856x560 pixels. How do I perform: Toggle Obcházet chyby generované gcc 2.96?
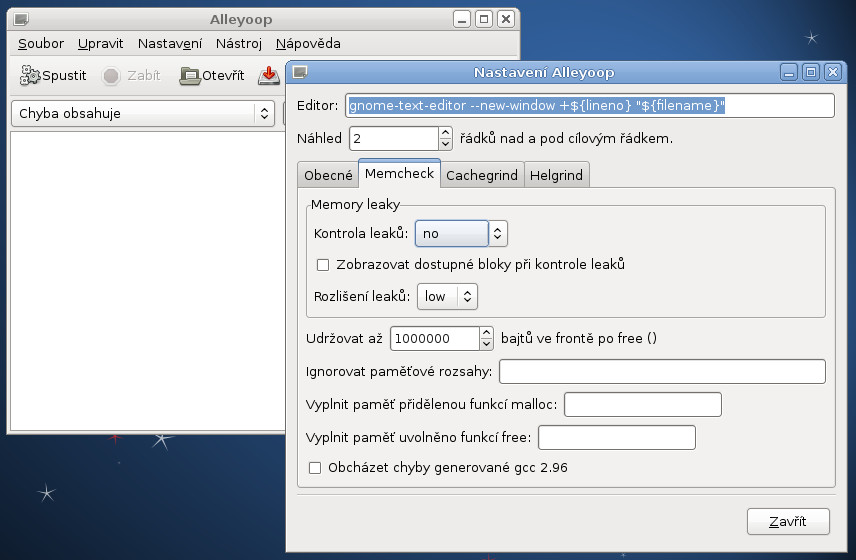tap(315, 468)
